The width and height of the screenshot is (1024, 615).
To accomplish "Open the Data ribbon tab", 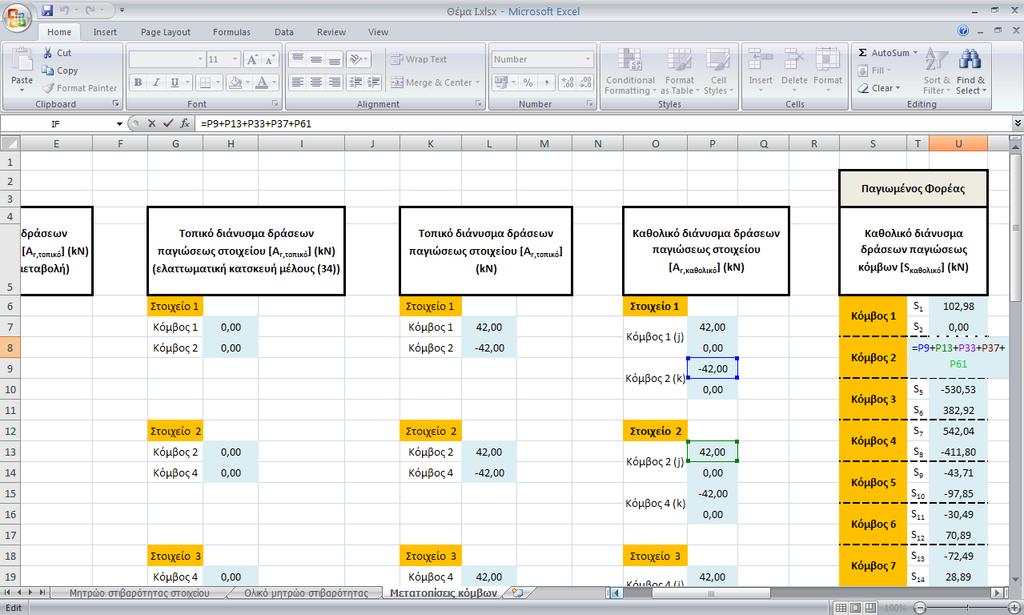I will (x=283, y=32).
